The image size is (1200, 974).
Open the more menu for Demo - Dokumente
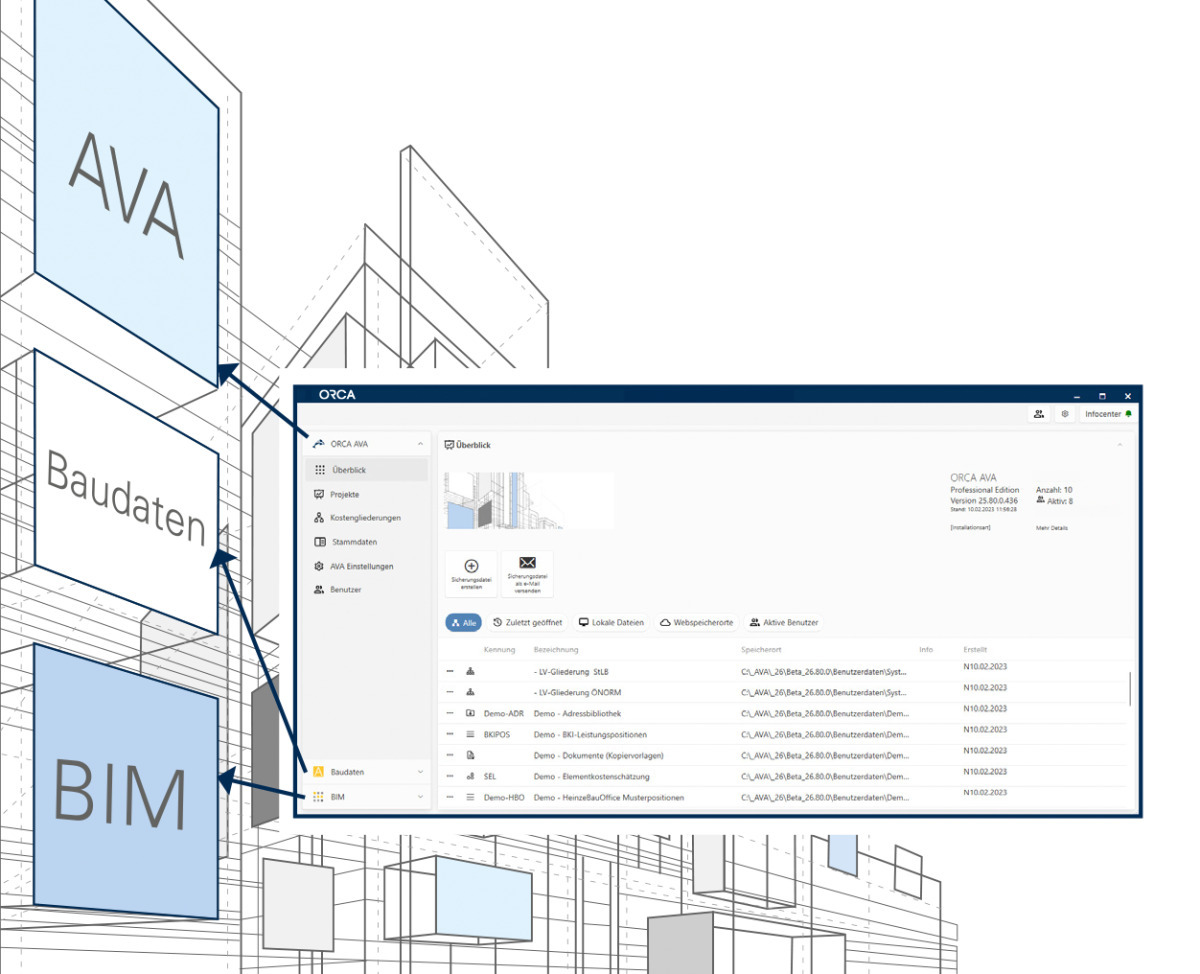coord(450,755)
